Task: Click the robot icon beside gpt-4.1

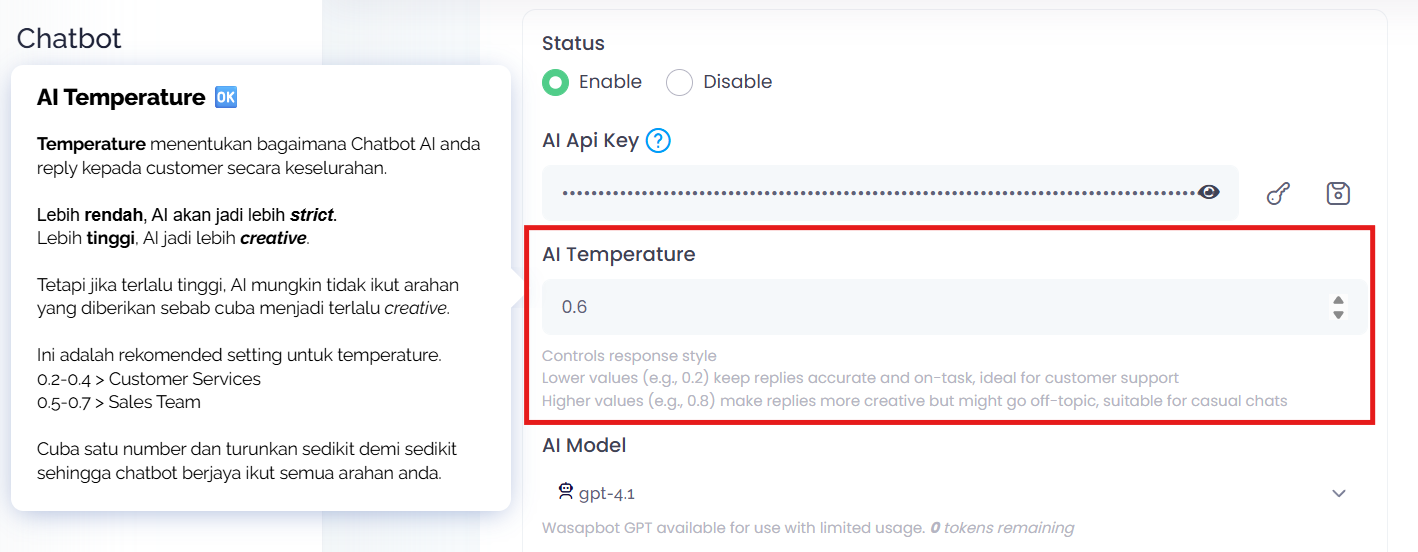Action: (x=566, y=491)
